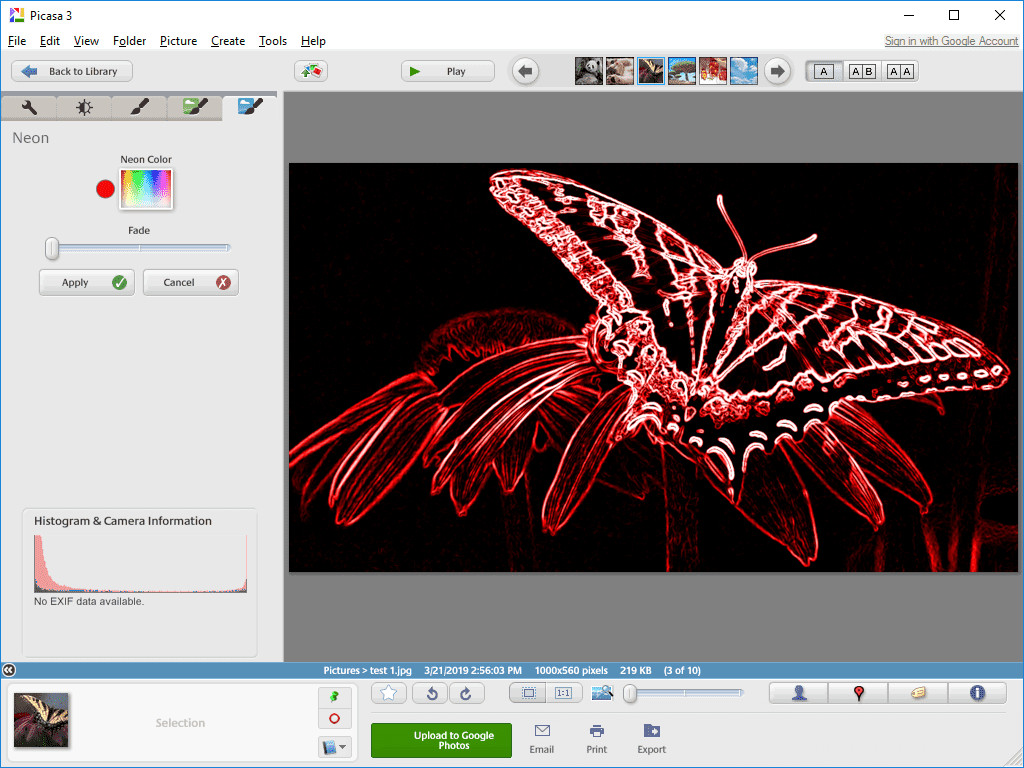Open the commonly needed fixes wrench tab
The height and width of the screenshot is (768, 1024).
tap(29, 107)
